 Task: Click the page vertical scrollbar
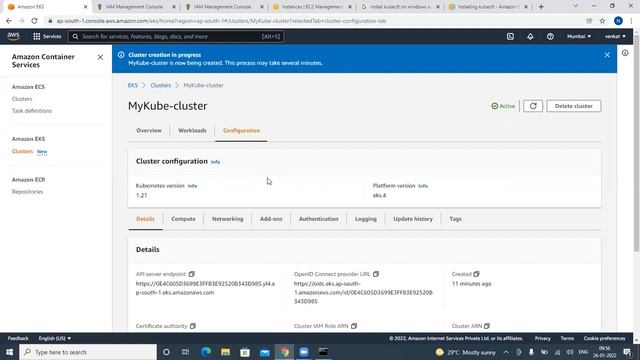636,143
